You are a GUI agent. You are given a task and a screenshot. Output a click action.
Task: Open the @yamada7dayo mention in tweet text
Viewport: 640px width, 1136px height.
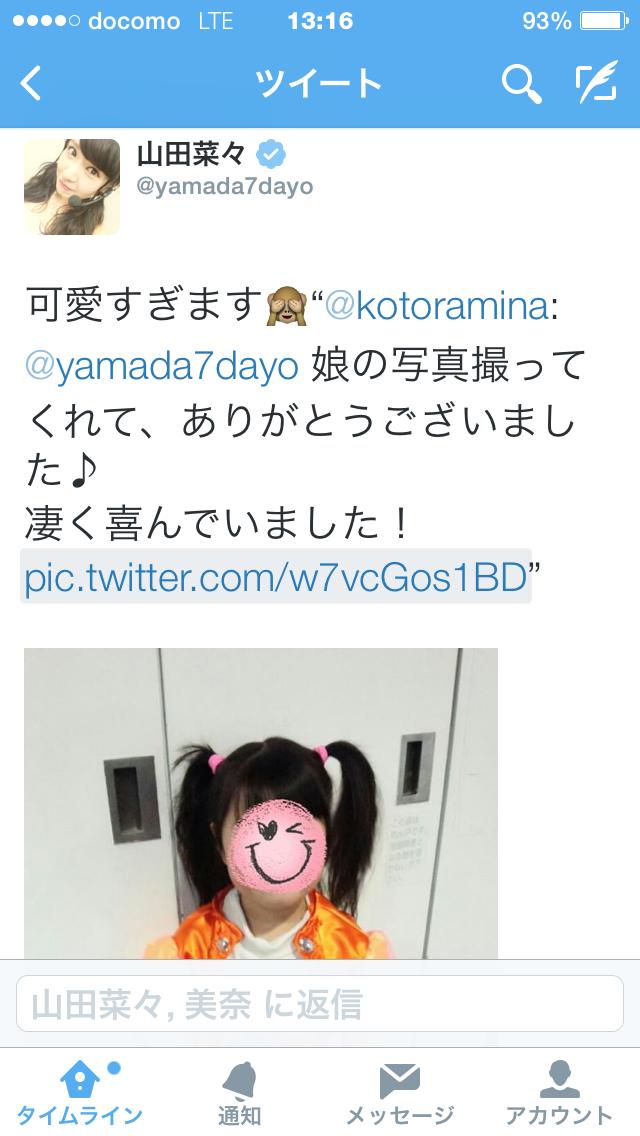(x=162, y=367)
